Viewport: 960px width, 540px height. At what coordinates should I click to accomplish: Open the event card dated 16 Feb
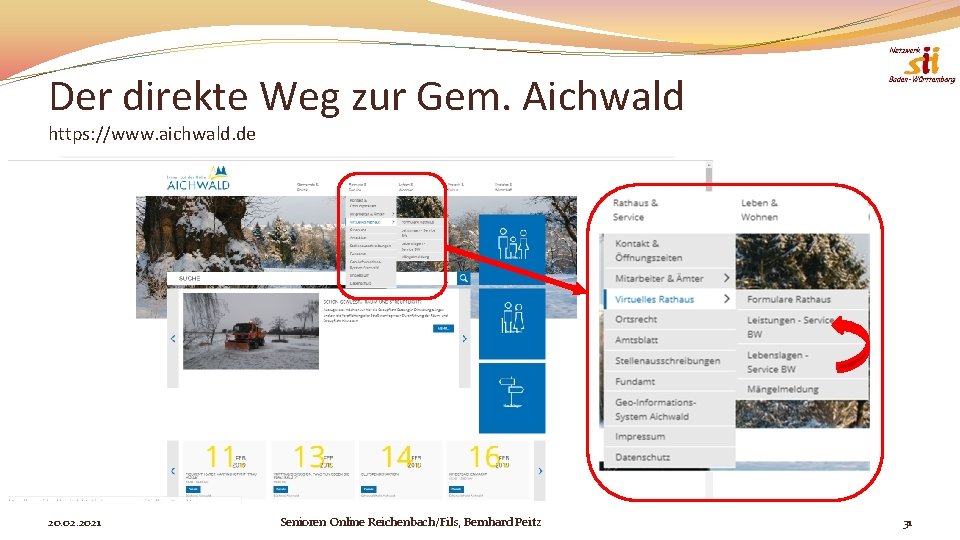coord(489,469)
